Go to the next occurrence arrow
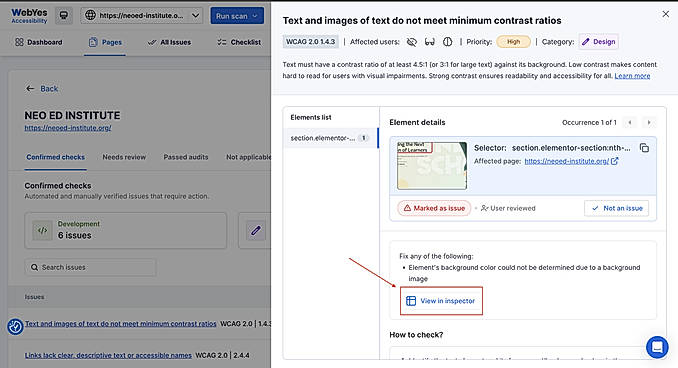 click(649, 122)
